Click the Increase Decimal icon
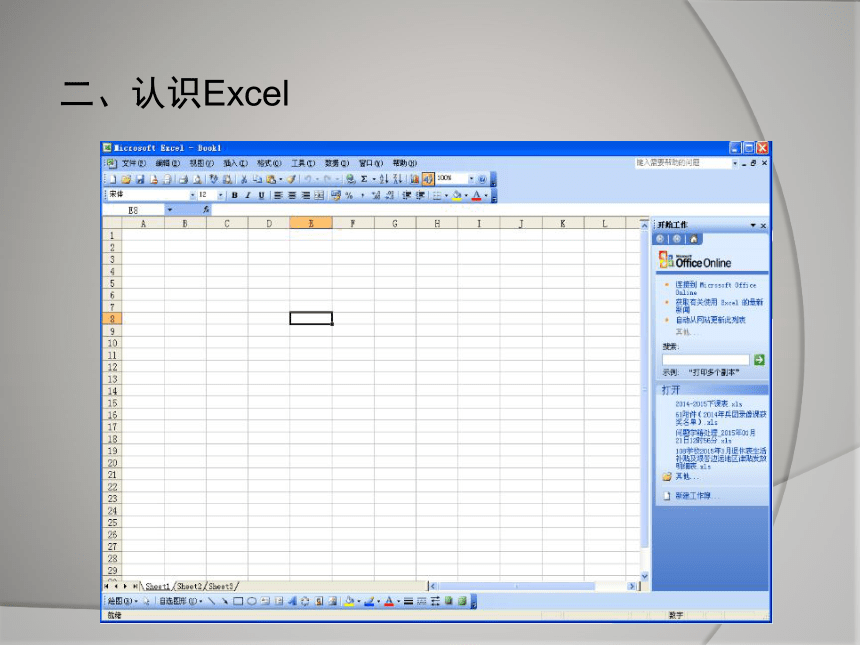The image size is (860, 645). pyautogui.click(x=376, y=195)
